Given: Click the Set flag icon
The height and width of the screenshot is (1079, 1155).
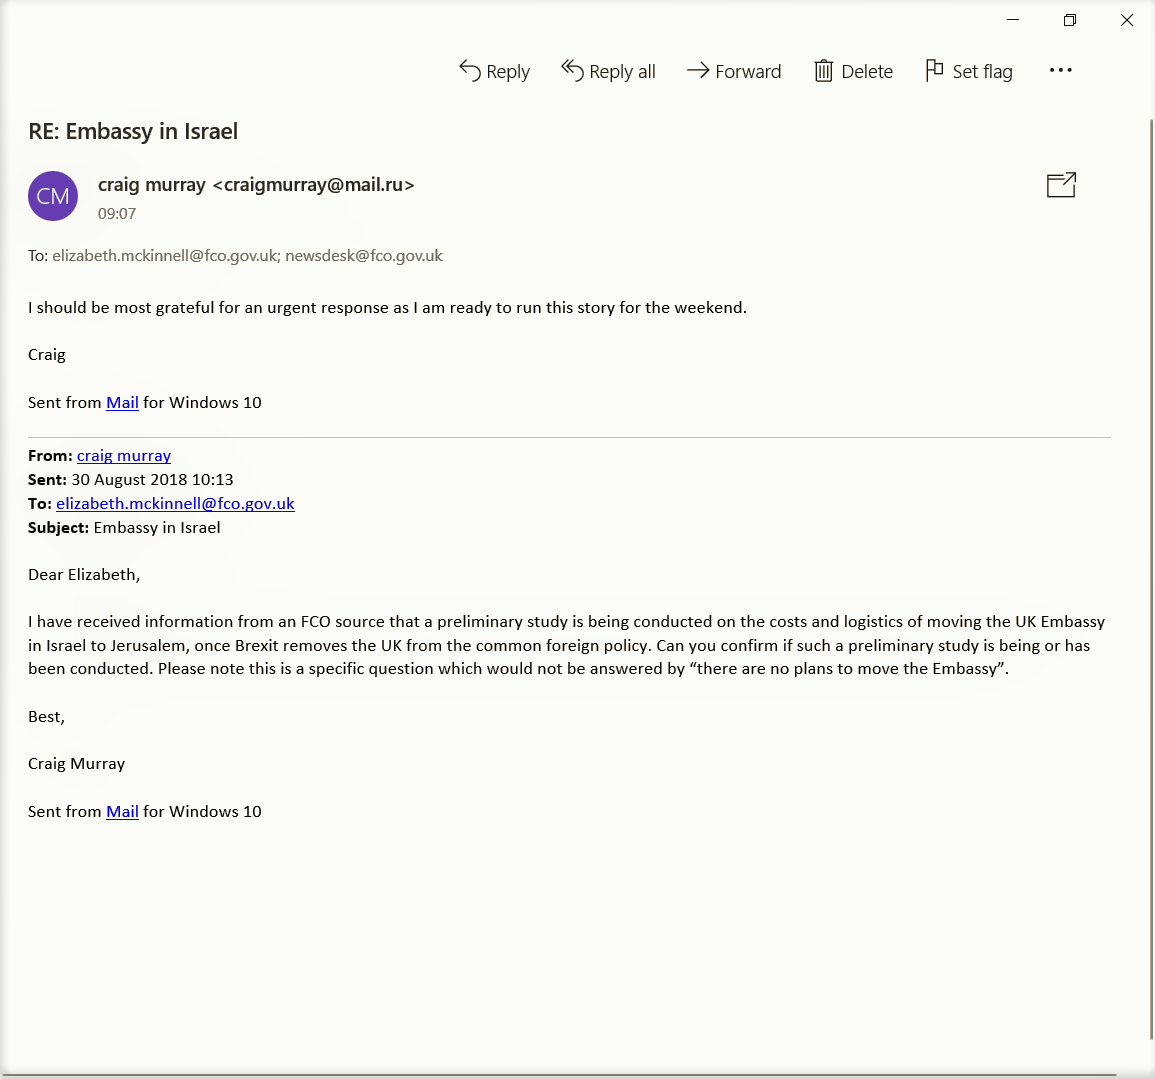Looking at the screenshot, I should pyautogui.click(x=934, y=70).
